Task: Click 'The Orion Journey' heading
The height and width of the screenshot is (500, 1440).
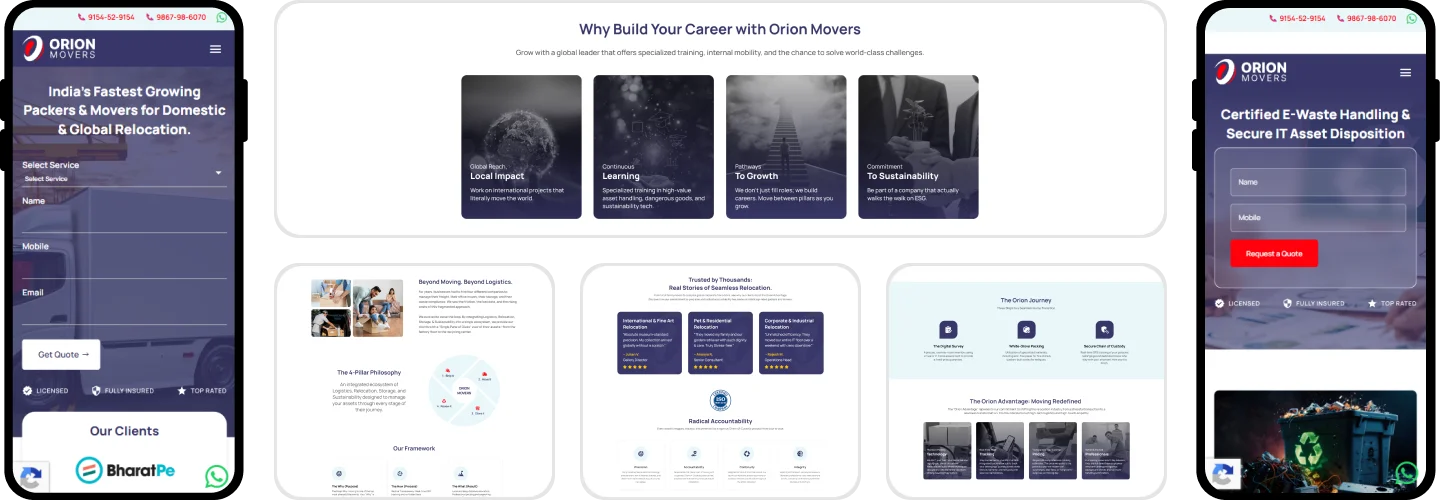Action: [1026, 300]
